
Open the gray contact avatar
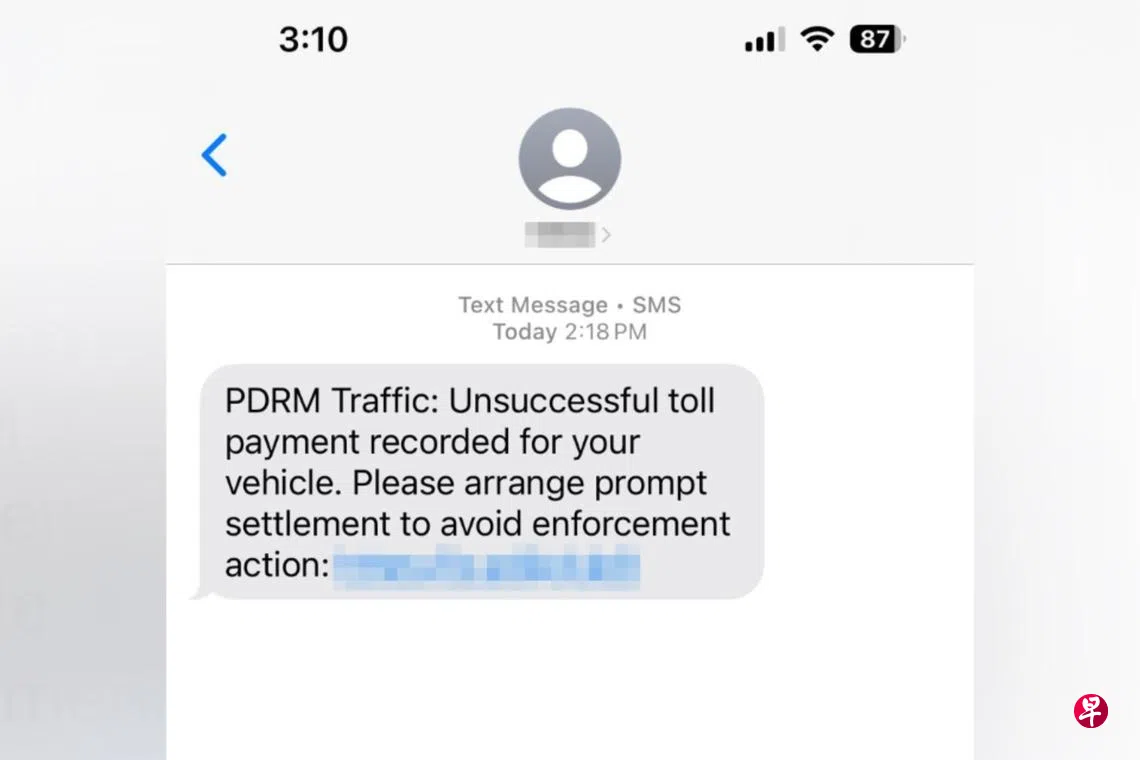tap(569, 159)
